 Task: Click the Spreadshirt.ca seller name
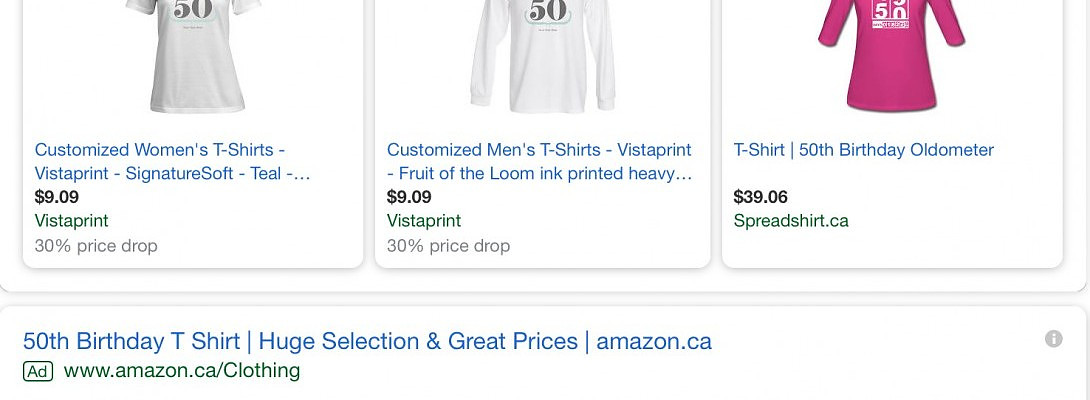pyautogui.click(x=790, y=221)
